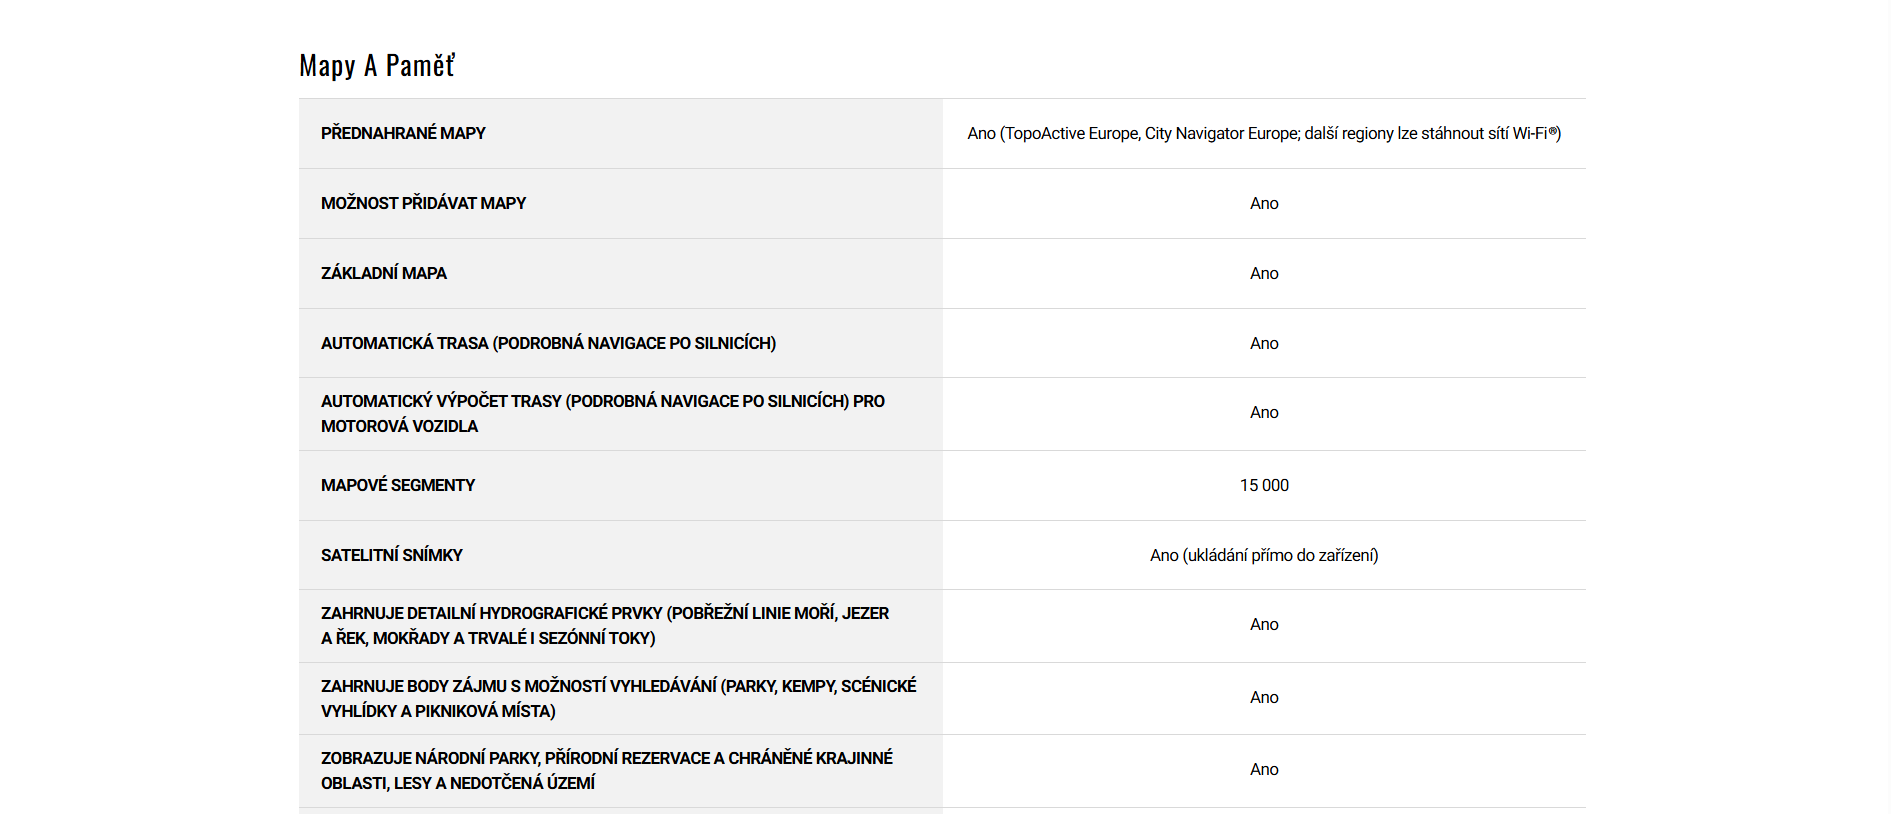Click 'Ano' in the hydrografické prvky row
Image resolution: width=1891 pixels, height=814 pixels.
click(x=1264, y=624)
